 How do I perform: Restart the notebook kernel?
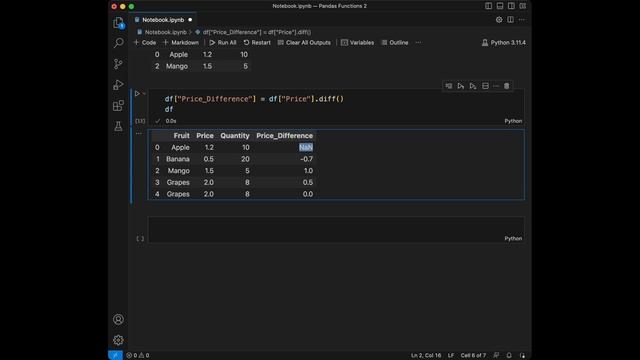click(x=257, y=42)
